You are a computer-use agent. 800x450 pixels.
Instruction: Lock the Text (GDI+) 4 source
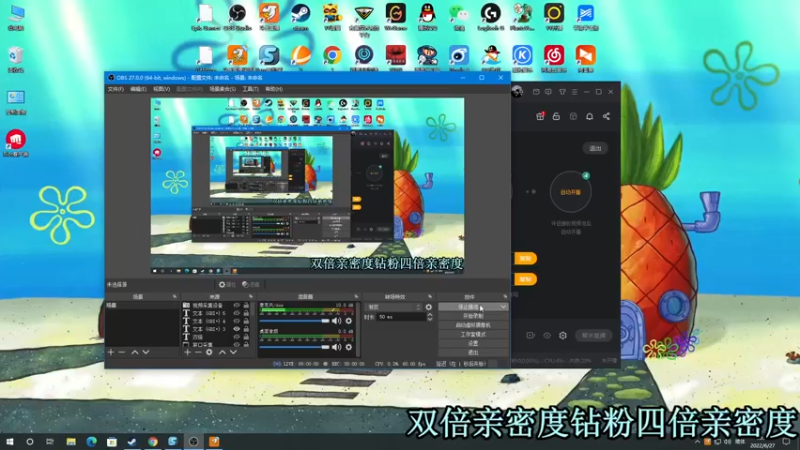246,321
